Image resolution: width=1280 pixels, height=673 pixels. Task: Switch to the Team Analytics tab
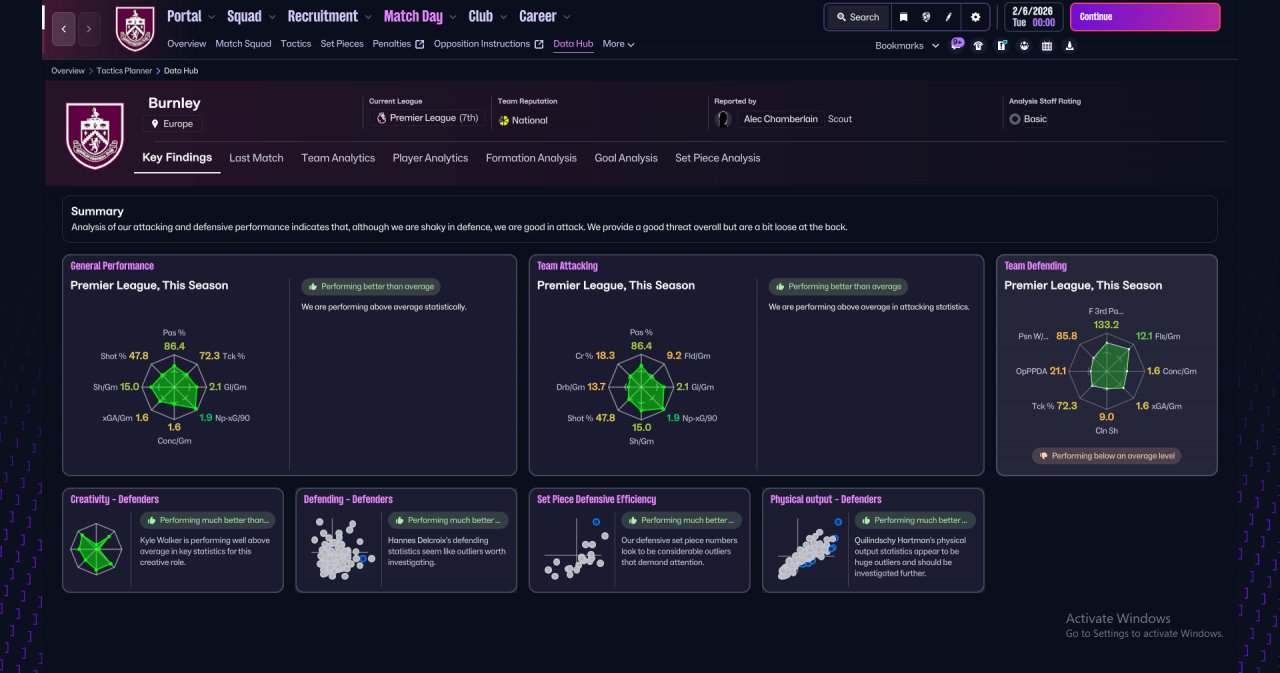point(338,158)
